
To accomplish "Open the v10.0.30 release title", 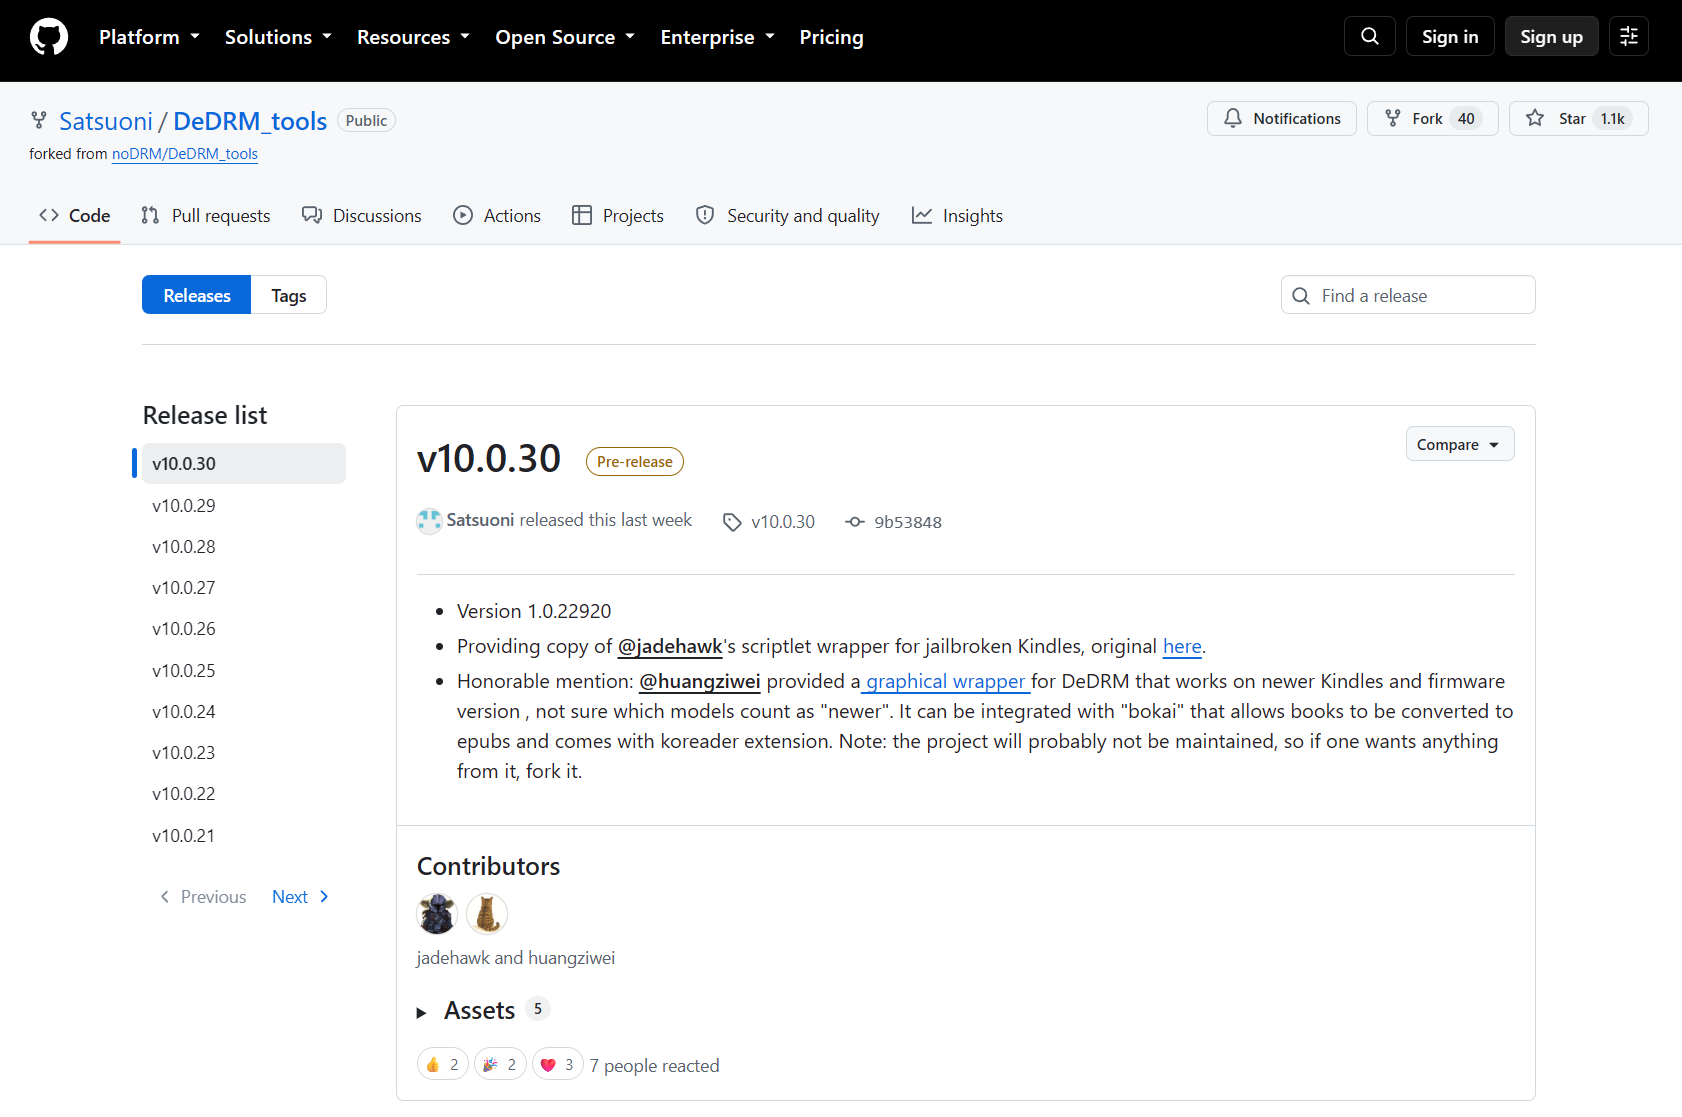I will (489, 459).
